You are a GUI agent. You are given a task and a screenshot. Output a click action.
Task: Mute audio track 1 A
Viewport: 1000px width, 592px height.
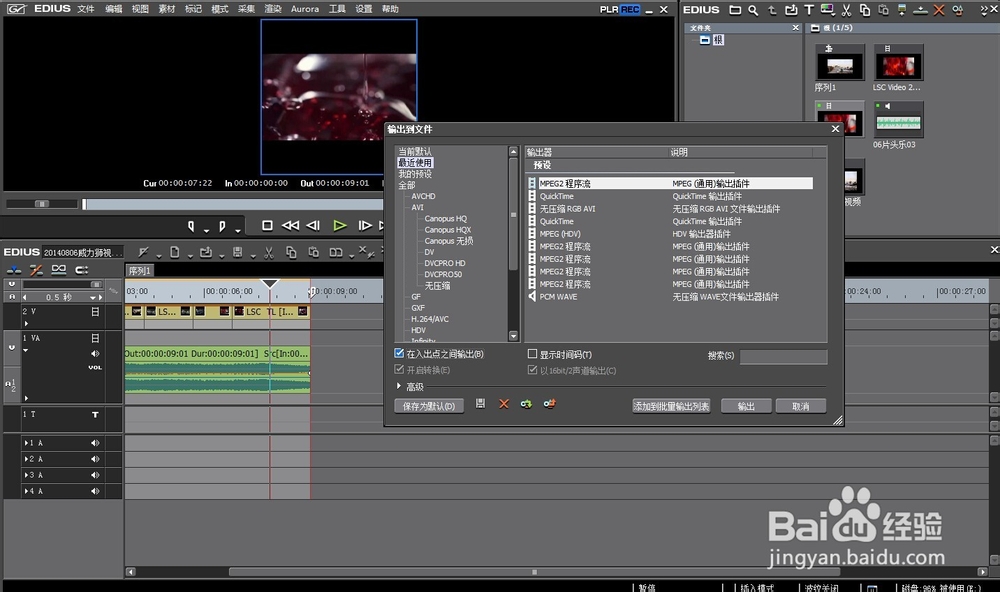click(x=95, y=443)
